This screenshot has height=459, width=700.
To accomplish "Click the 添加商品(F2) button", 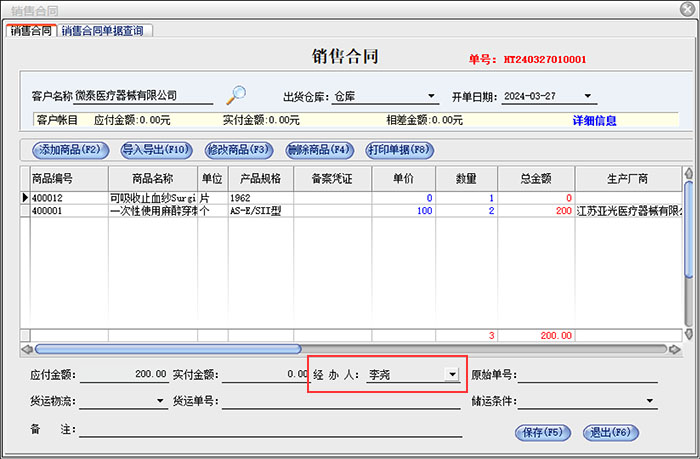I will (x=69, y=150).
